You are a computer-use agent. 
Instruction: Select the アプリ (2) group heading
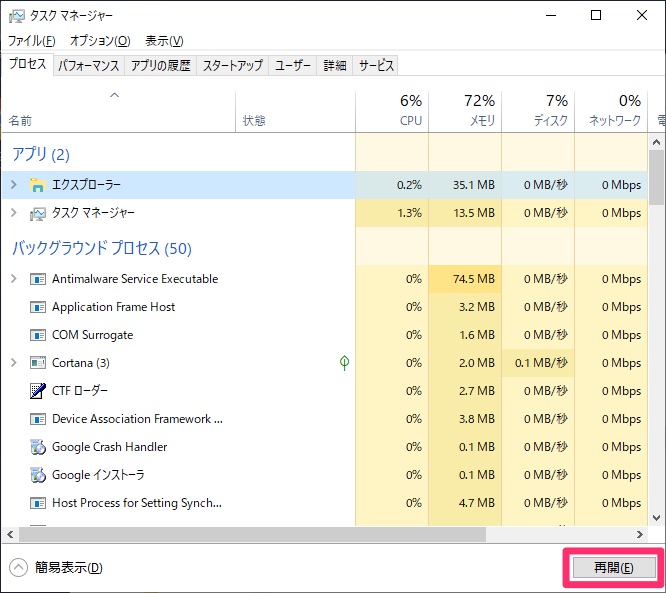pyautogui.click(x=41, y=154)
